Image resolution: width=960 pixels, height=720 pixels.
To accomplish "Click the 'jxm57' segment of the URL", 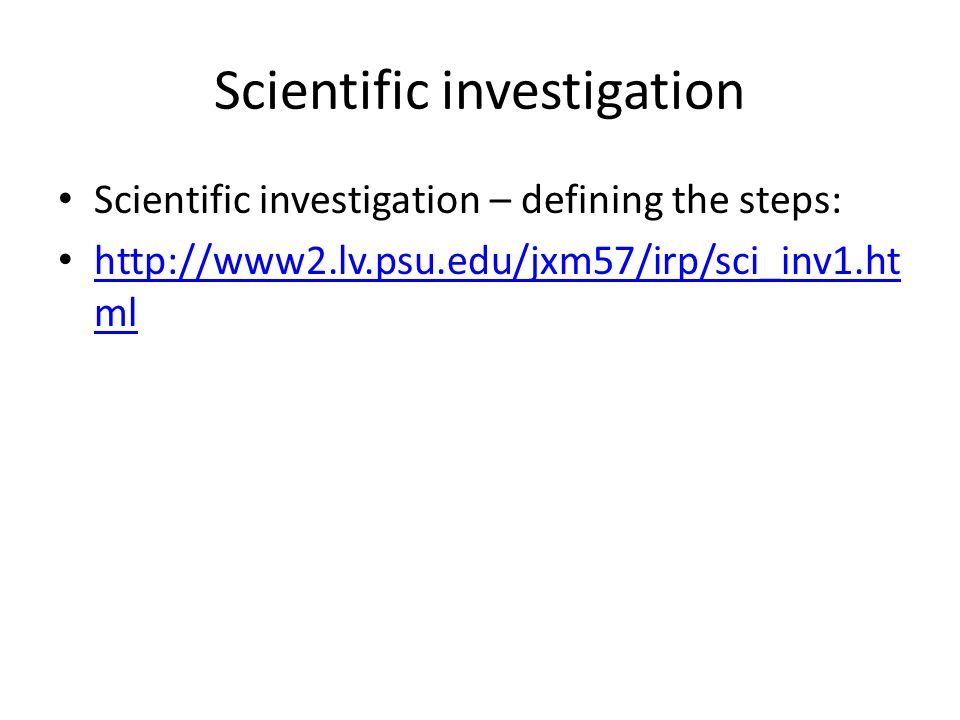I will (582, 263).
